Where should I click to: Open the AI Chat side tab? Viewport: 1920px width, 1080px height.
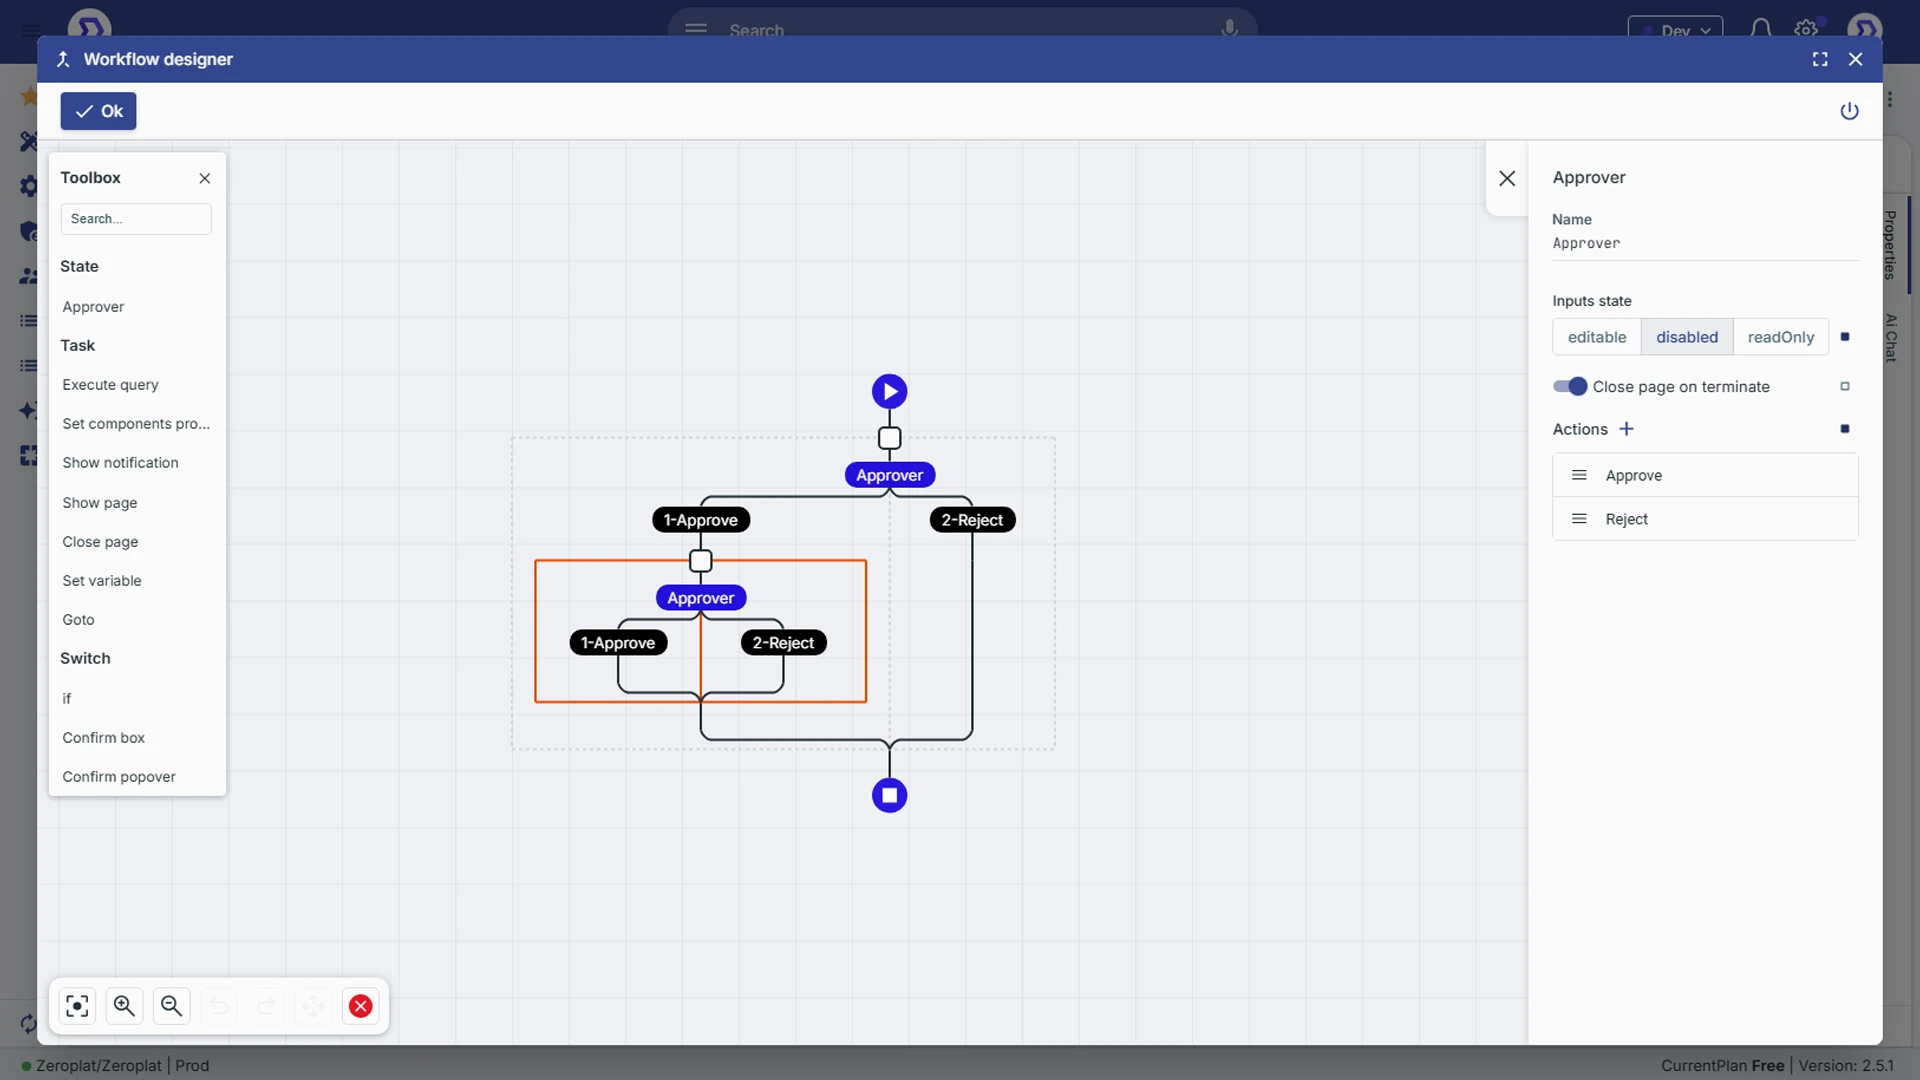point(1890,337)
